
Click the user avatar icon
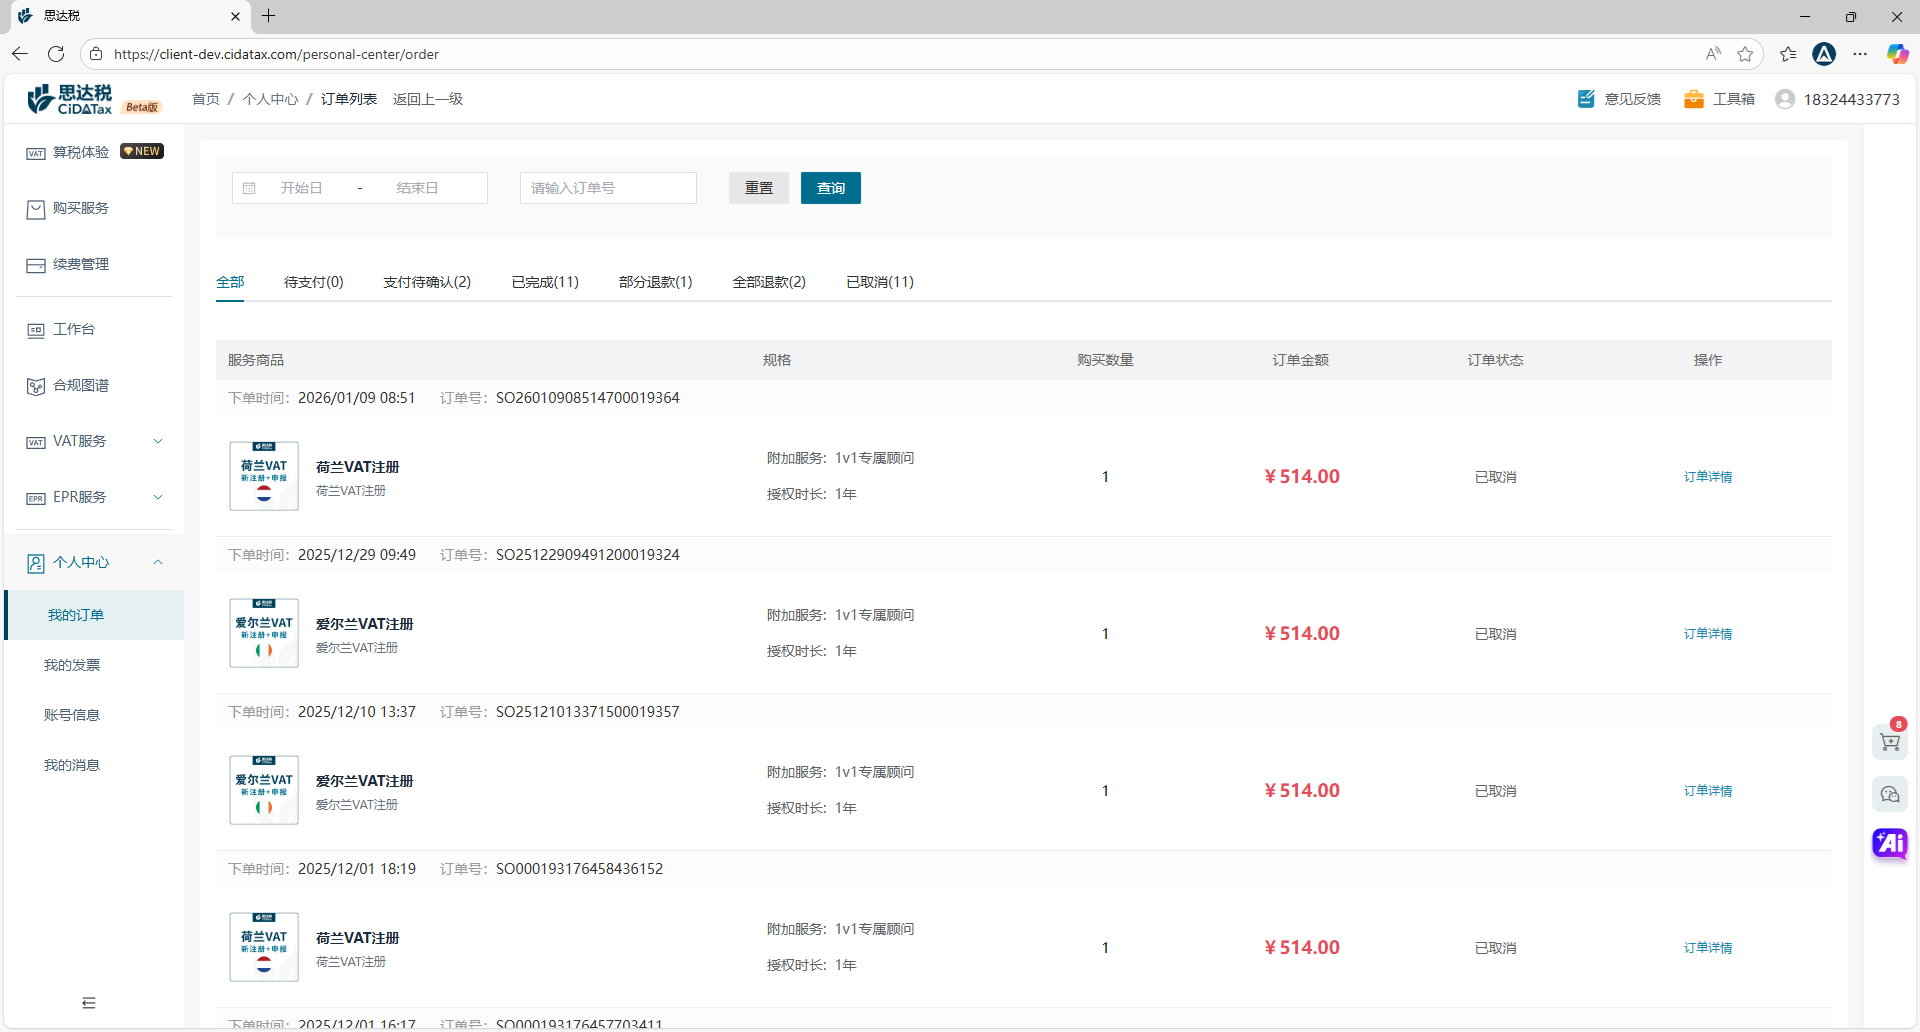pos(1784,99)
